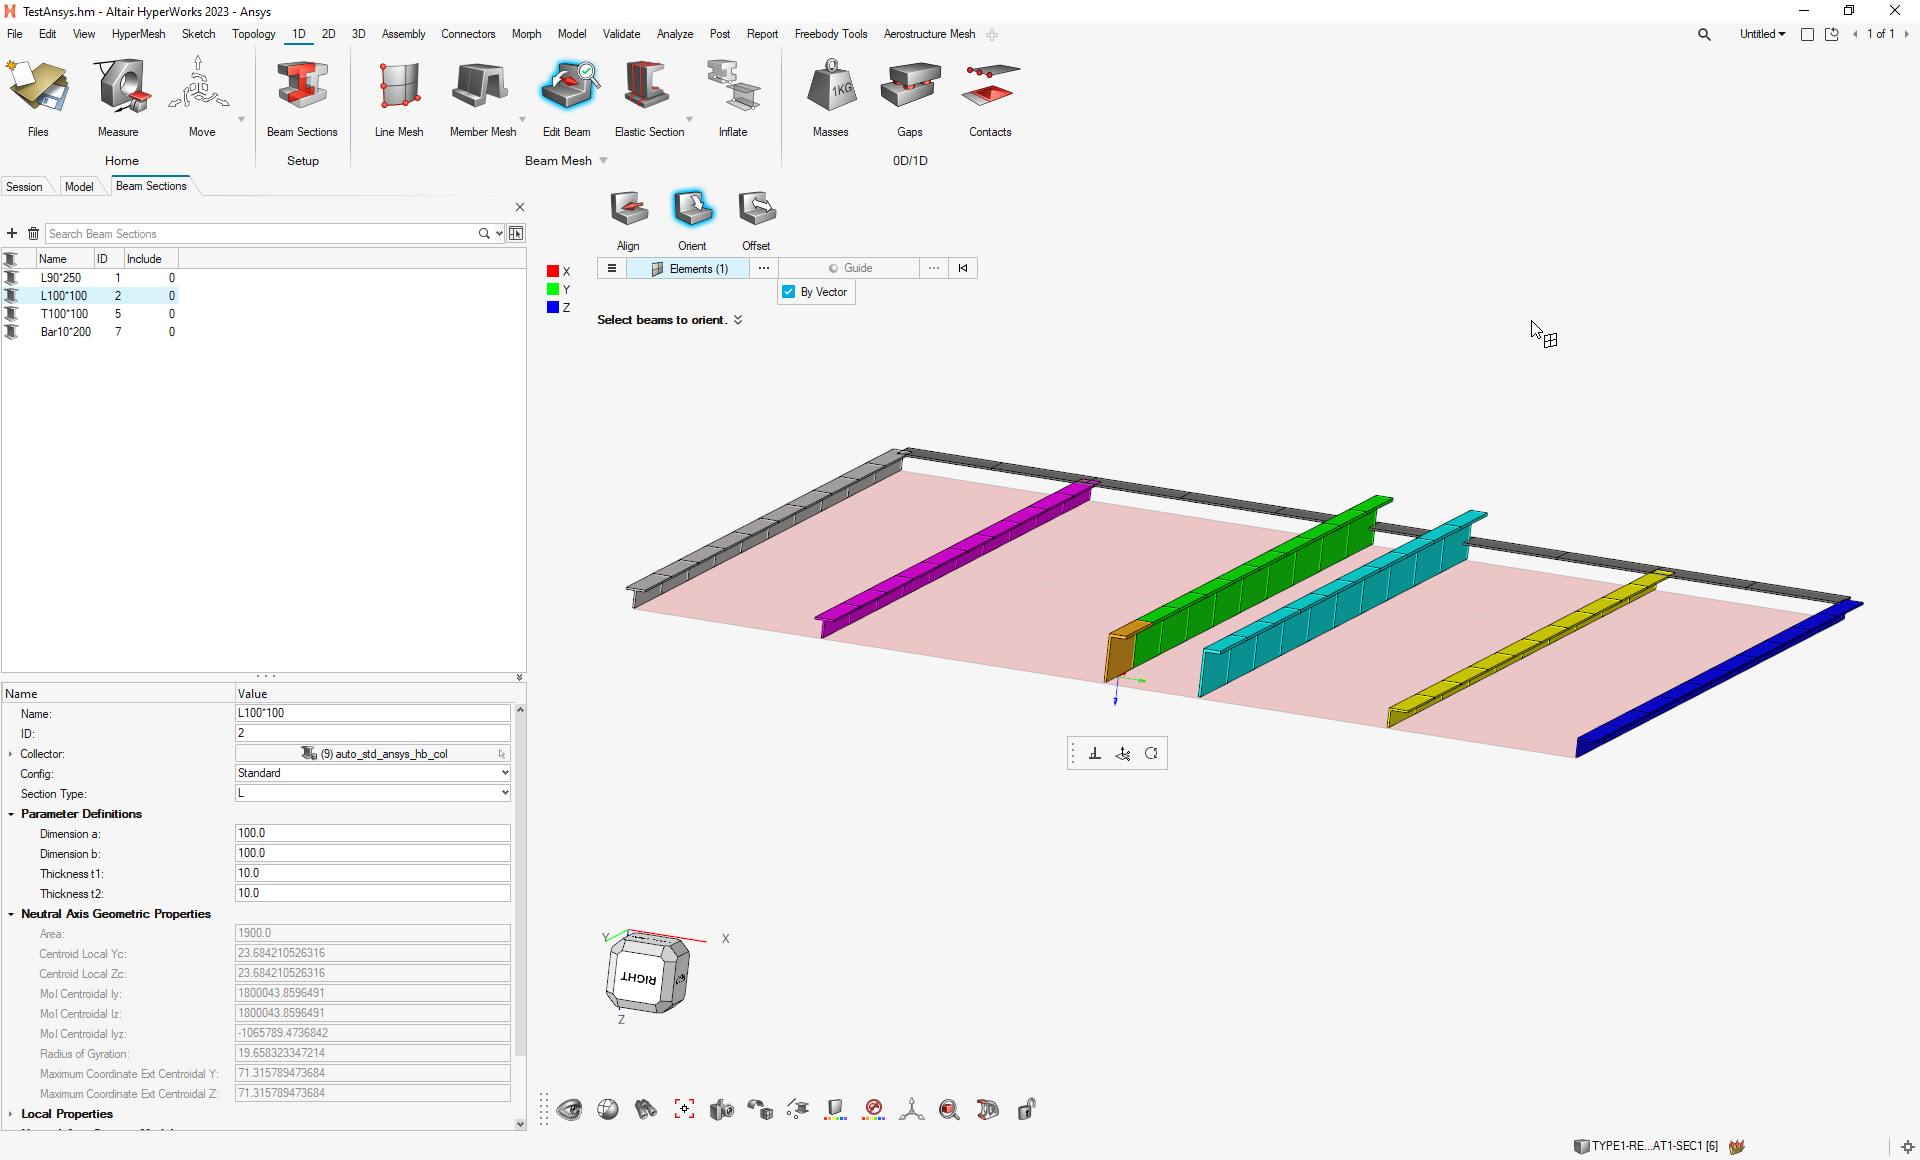Screen dimensions: 1920x1160
Task: Click the red X axis color swatch
Action: 553,271
